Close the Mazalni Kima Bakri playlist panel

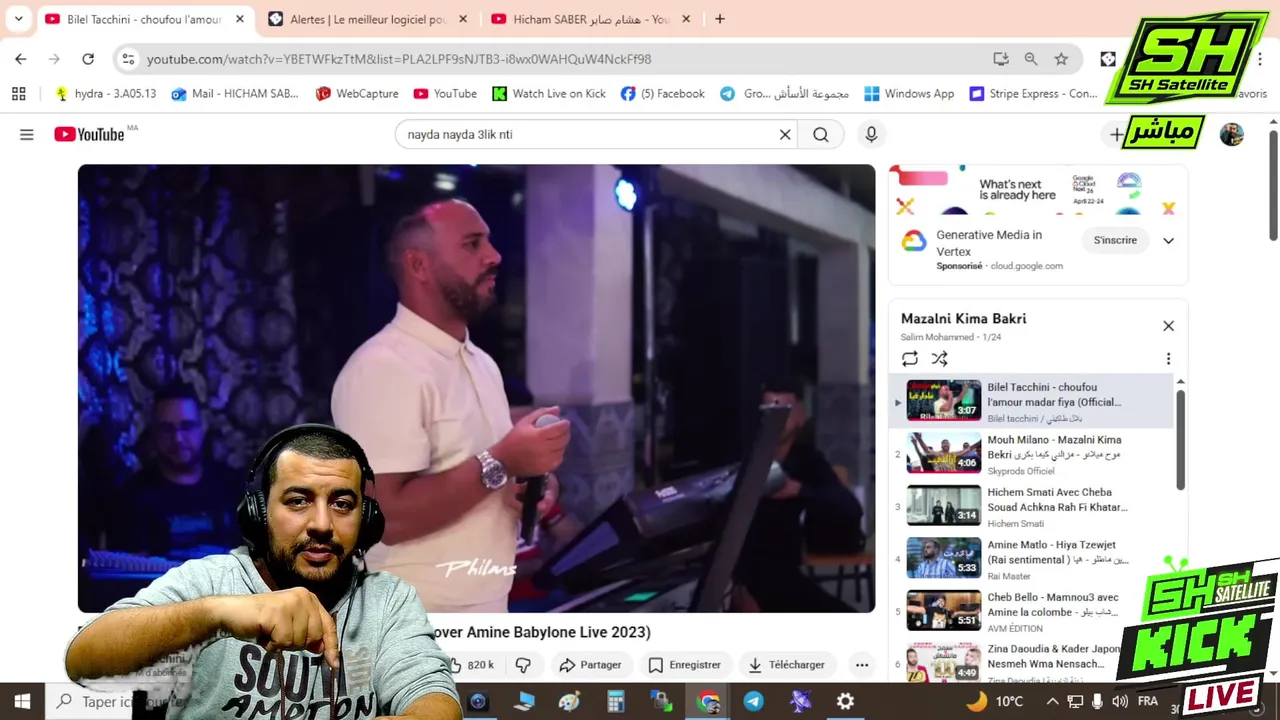(x=1168, y=326)
